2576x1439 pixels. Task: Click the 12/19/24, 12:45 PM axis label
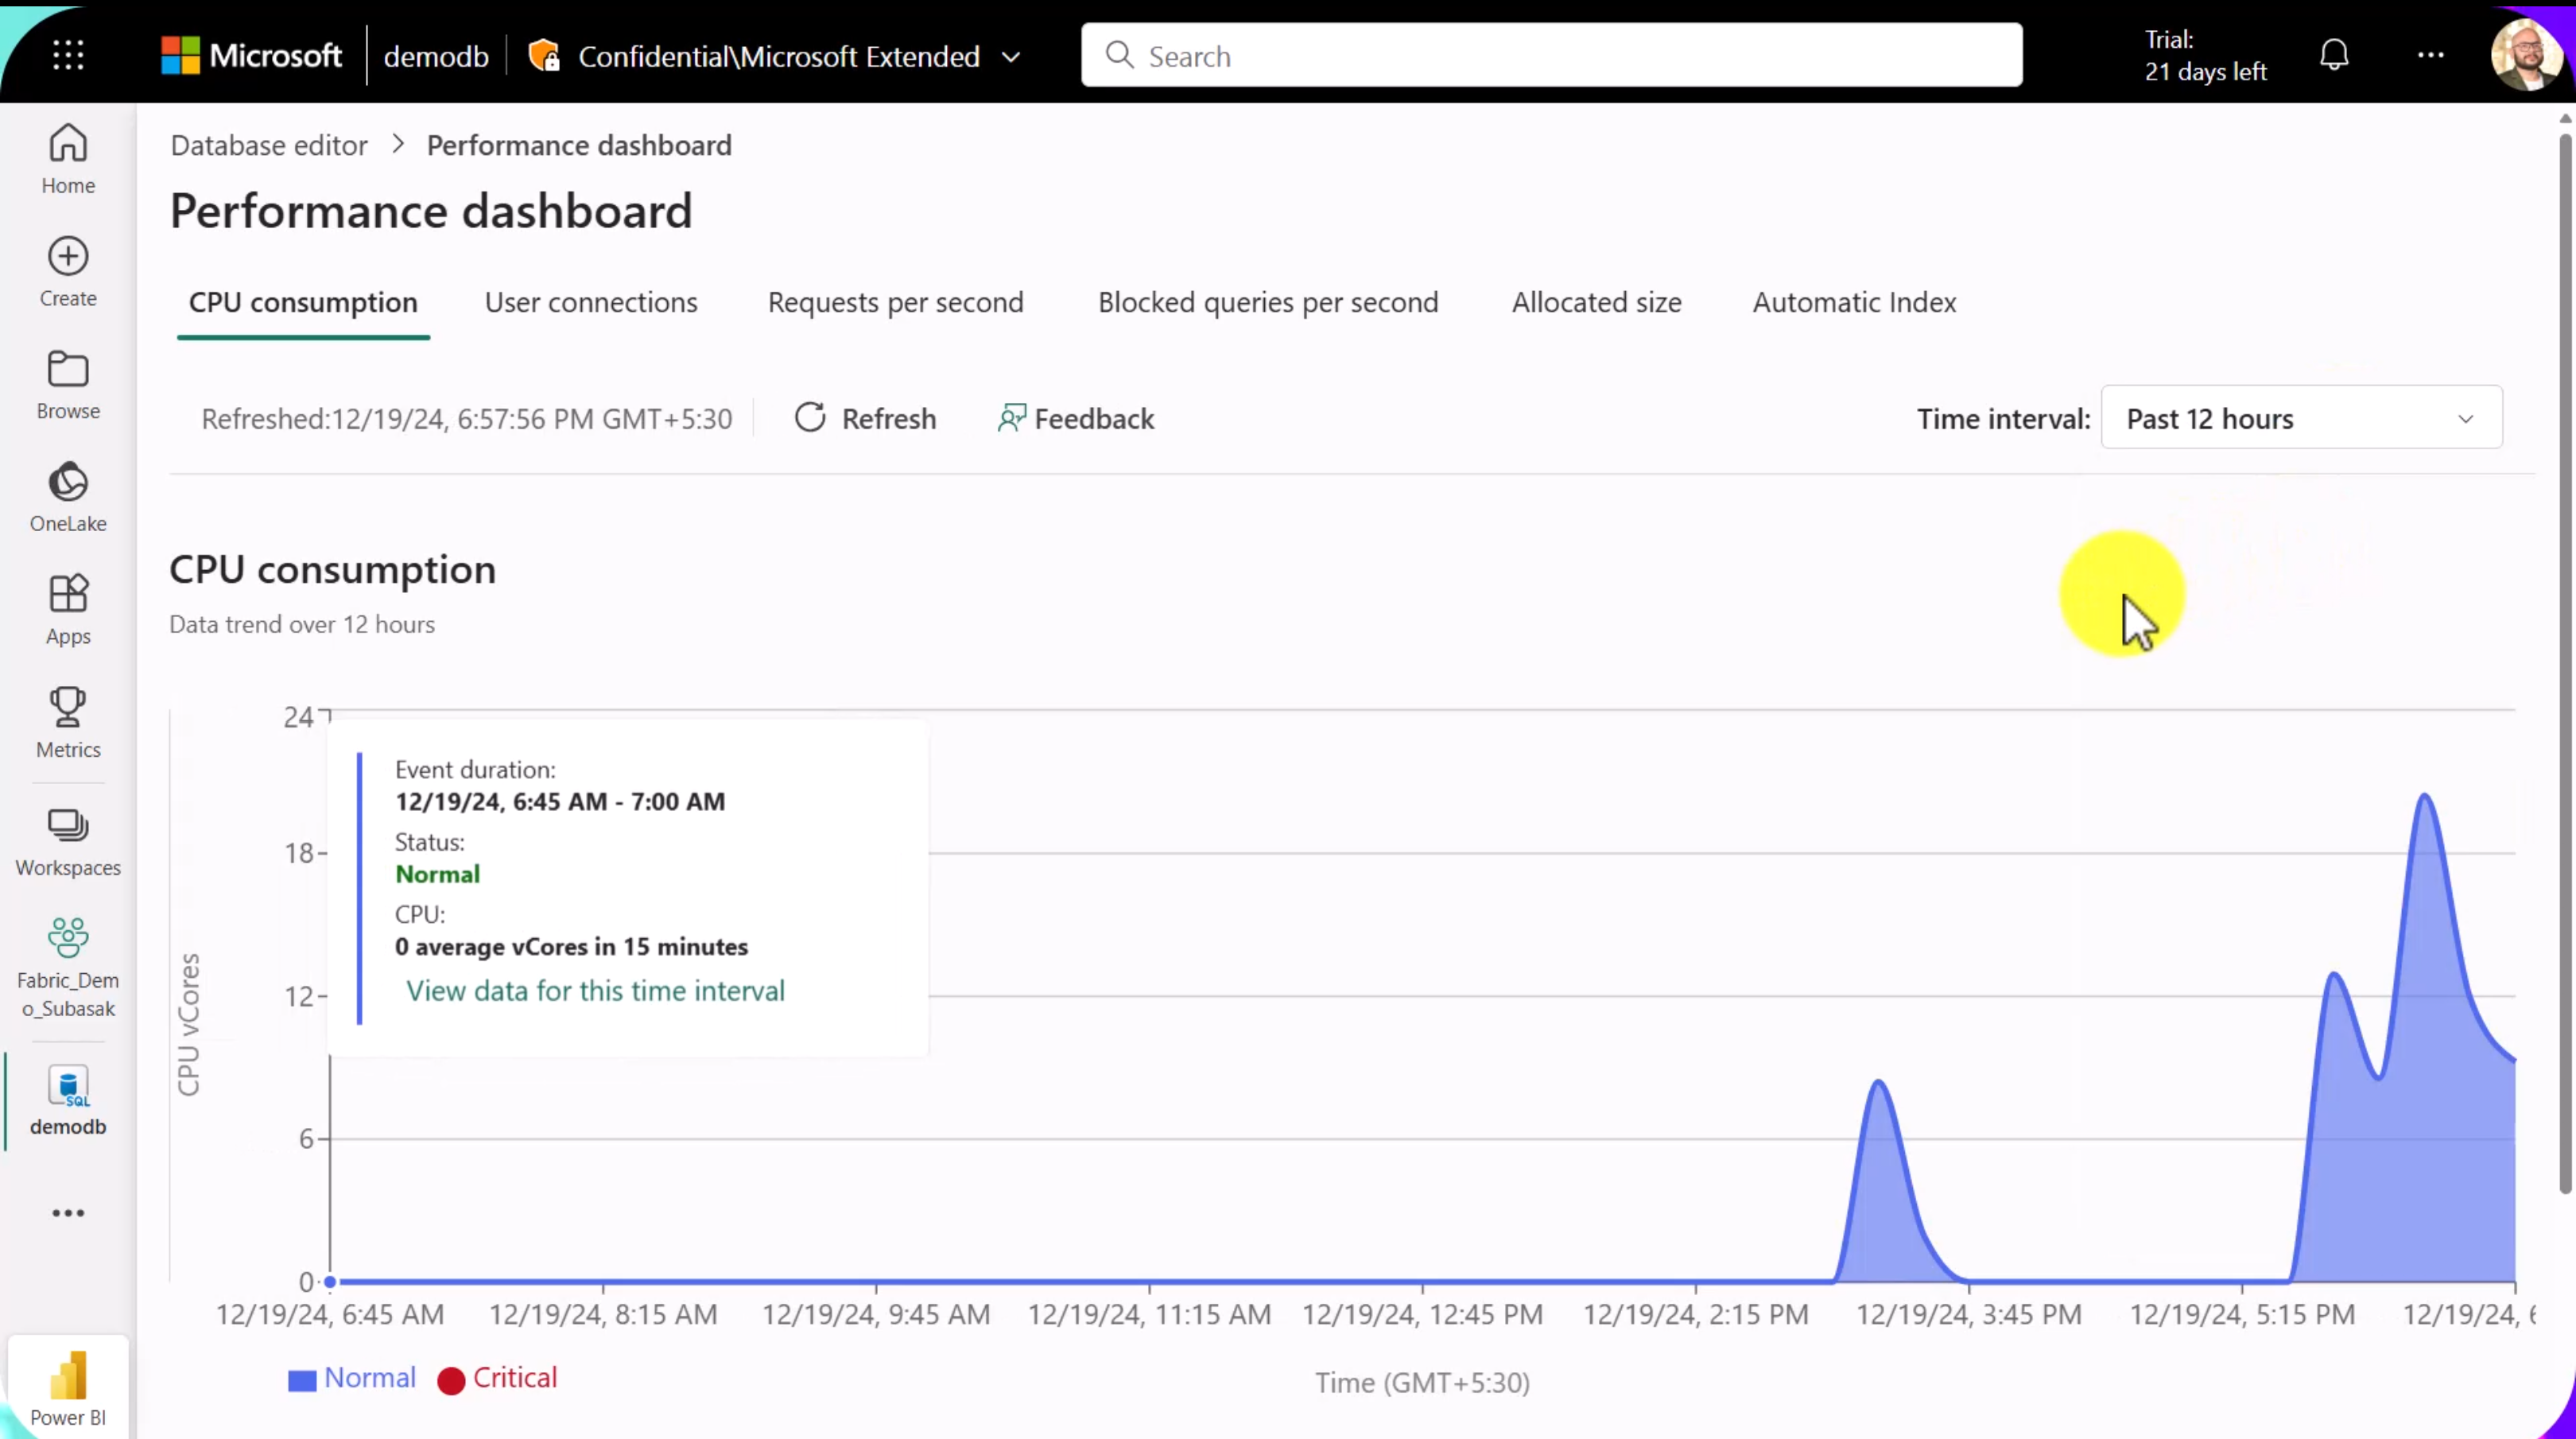click(1422, 1314)
